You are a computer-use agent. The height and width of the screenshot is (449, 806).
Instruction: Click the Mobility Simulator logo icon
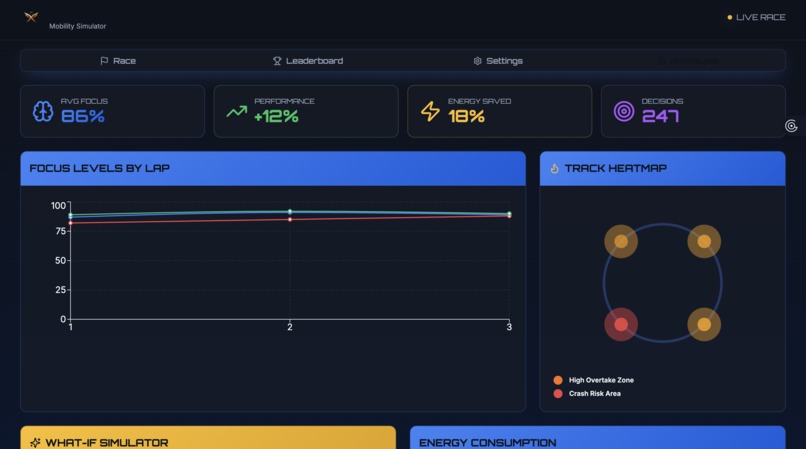pos(31,17)
